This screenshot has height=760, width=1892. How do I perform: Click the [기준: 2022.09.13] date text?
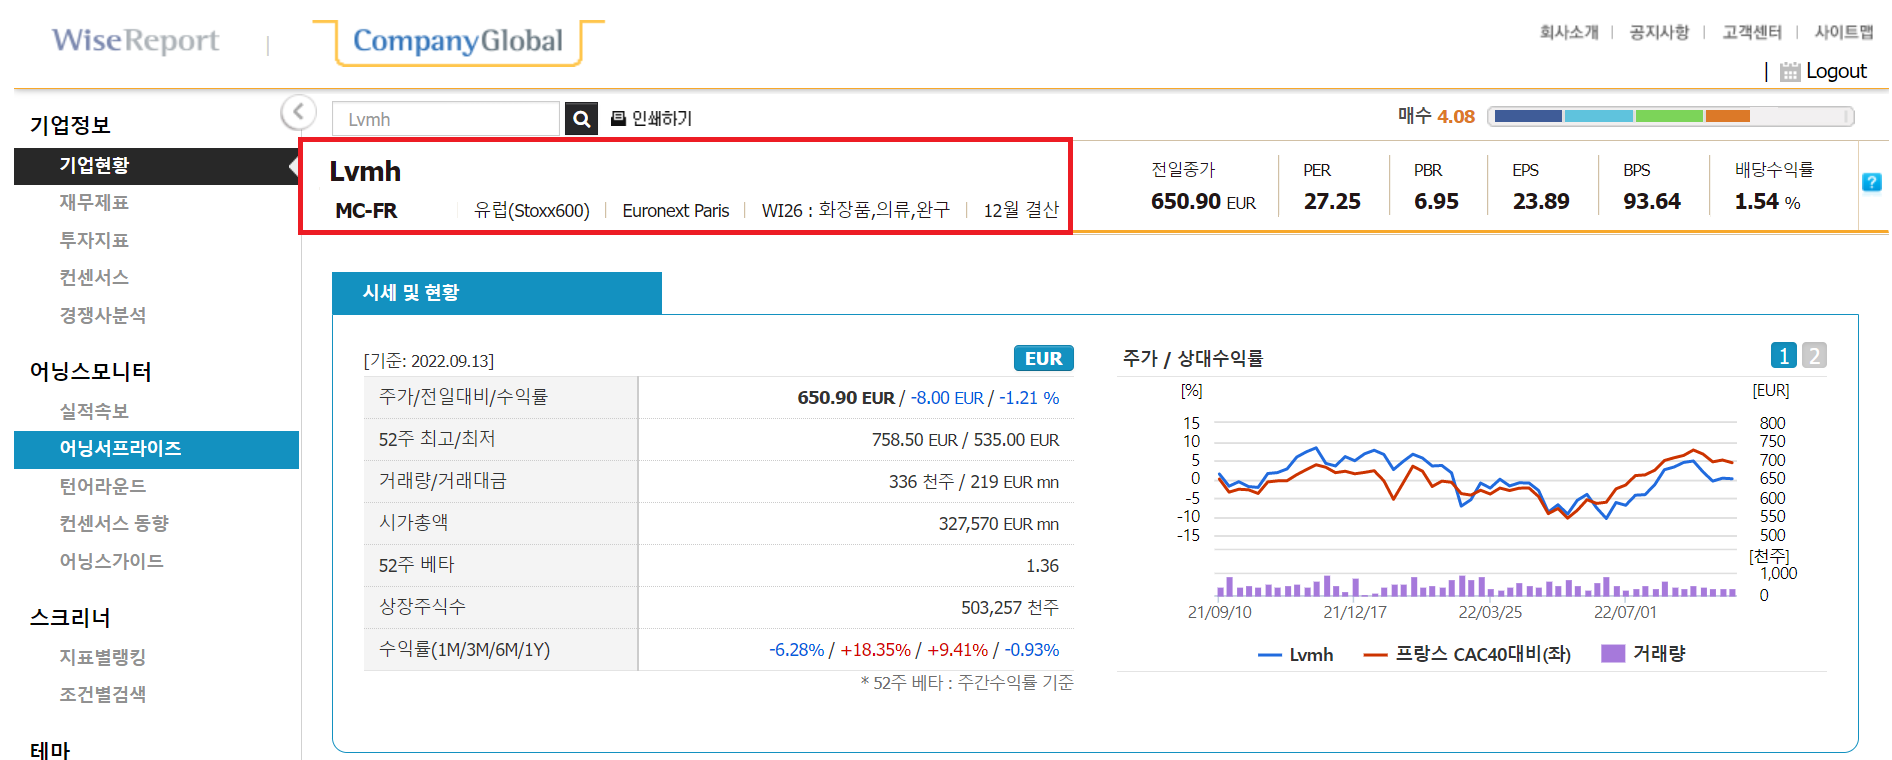[x=429, y=361]
